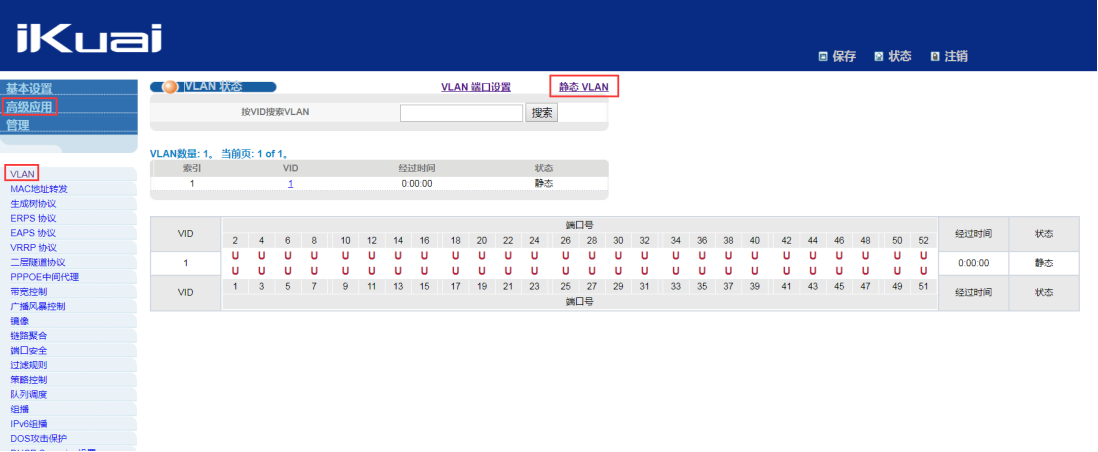This screenshot has height=452, width=1098.
Task: Focus the VID search input field
Action: click(x=461, y=113)
